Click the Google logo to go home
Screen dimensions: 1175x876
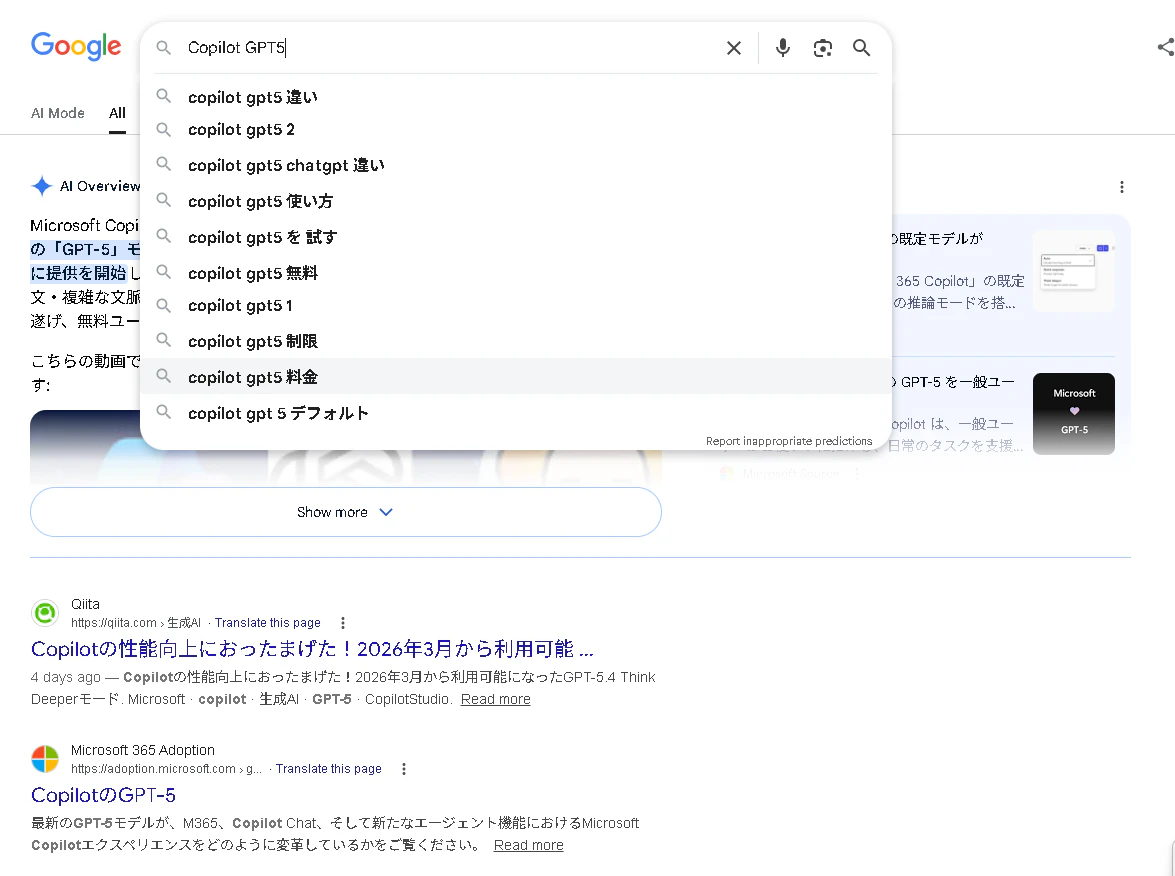coord(76,46)
